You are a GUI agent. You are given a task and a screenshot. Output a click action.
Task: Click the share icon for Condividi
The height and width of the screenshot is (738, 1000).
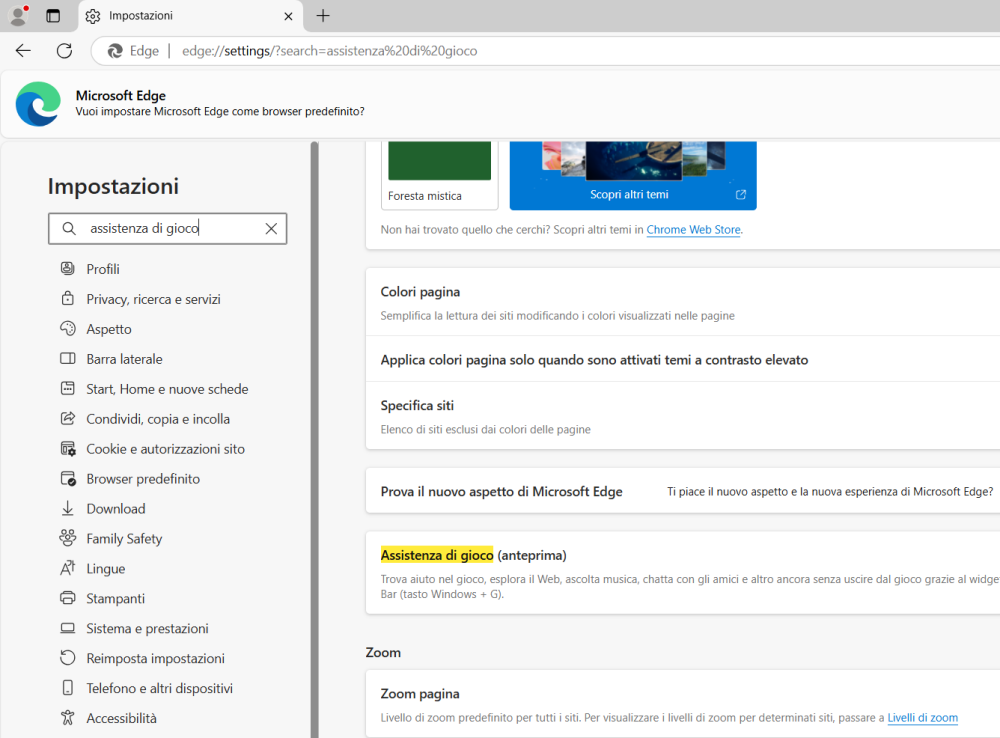[68, 418]
